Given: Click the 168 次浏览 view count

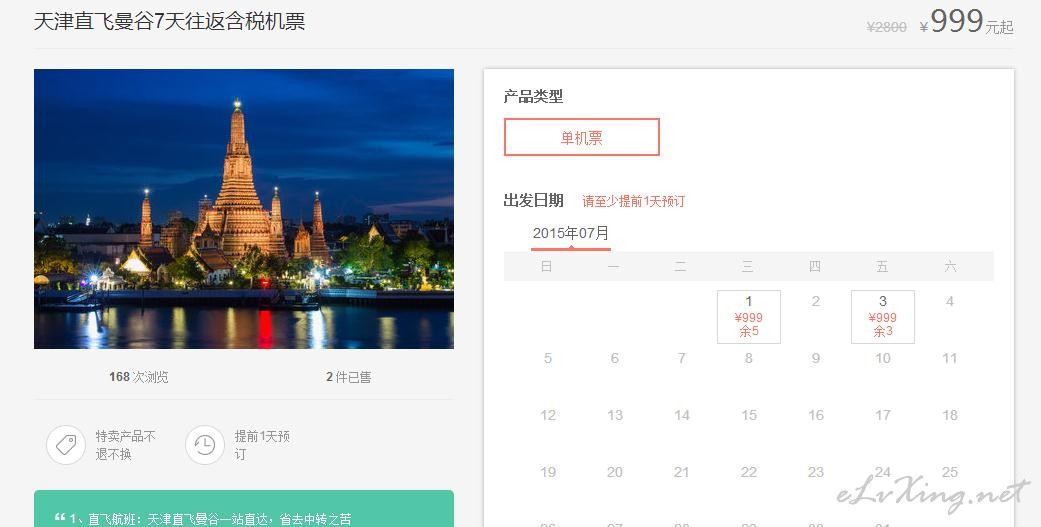Looking at the screenshot, I should click(x=139, y=377).
